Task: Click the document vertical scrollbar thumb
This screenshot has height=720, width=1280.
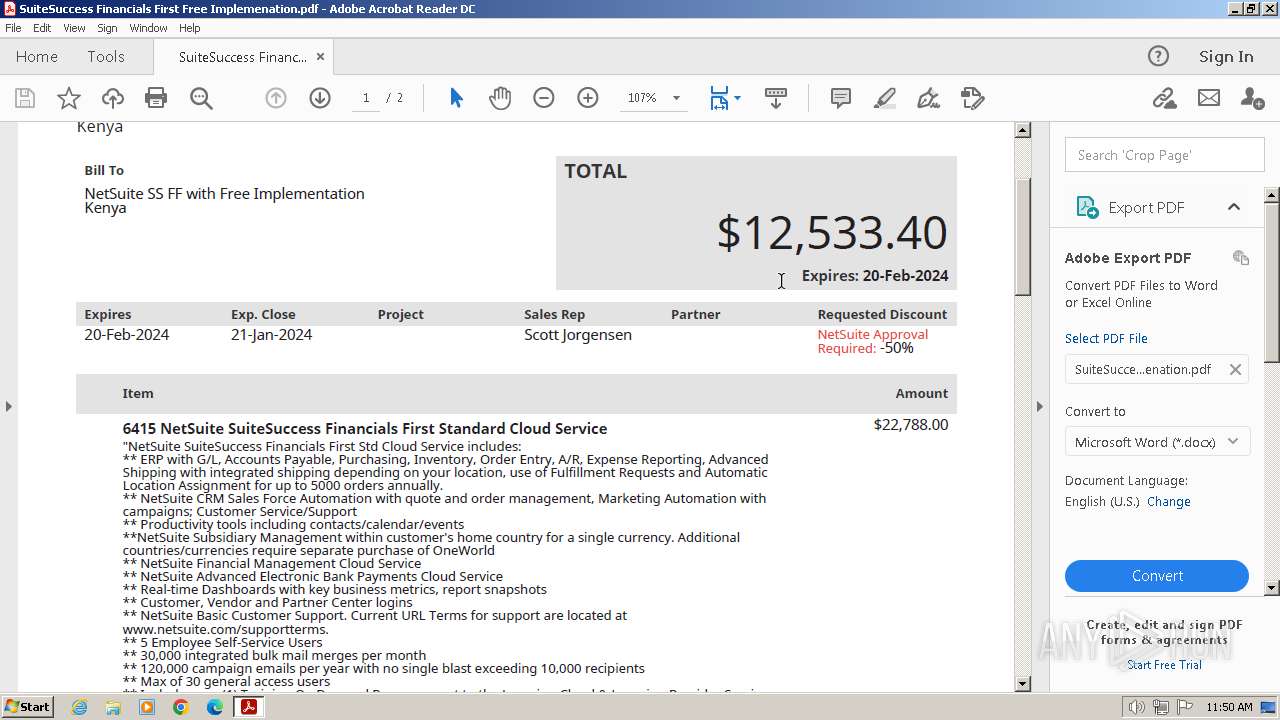Action: pyautogui.click(x=1022, y=236)
